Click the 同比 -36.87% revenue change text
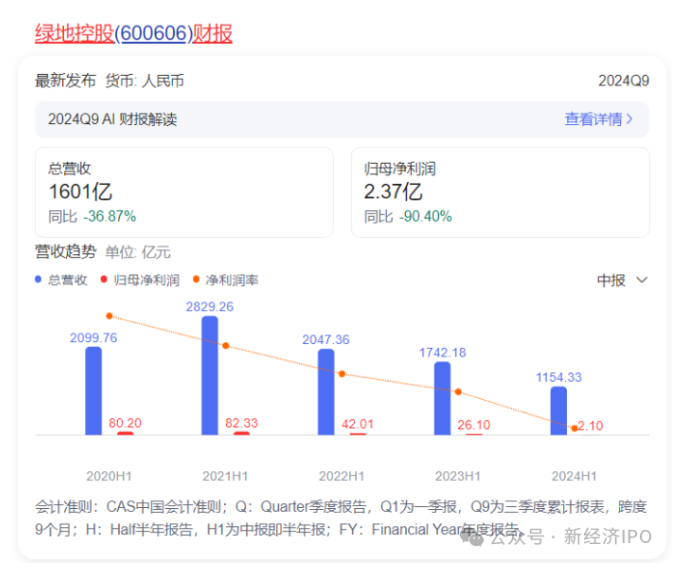Viewport: 680px width, 569px height. pyautogui.click(x=92, y=216)
